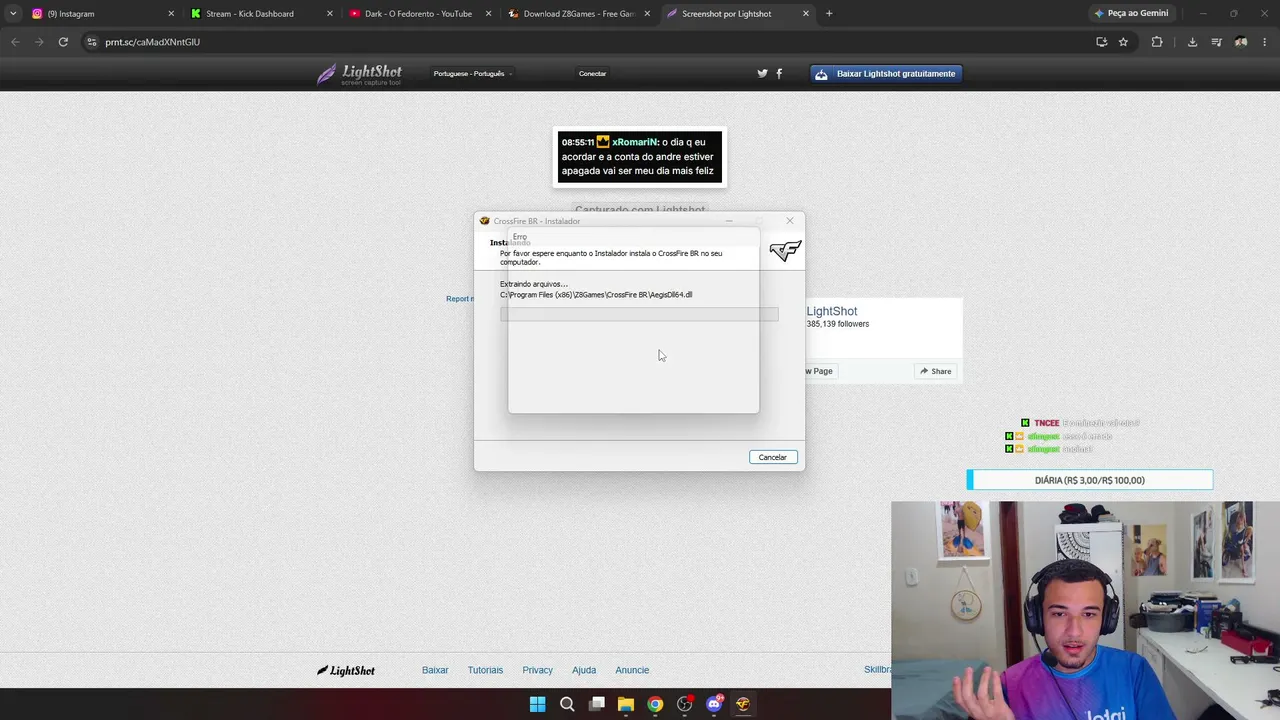The image size is (1280, 720).
Task: View site information icon in address bar
Action: (92, 42)
